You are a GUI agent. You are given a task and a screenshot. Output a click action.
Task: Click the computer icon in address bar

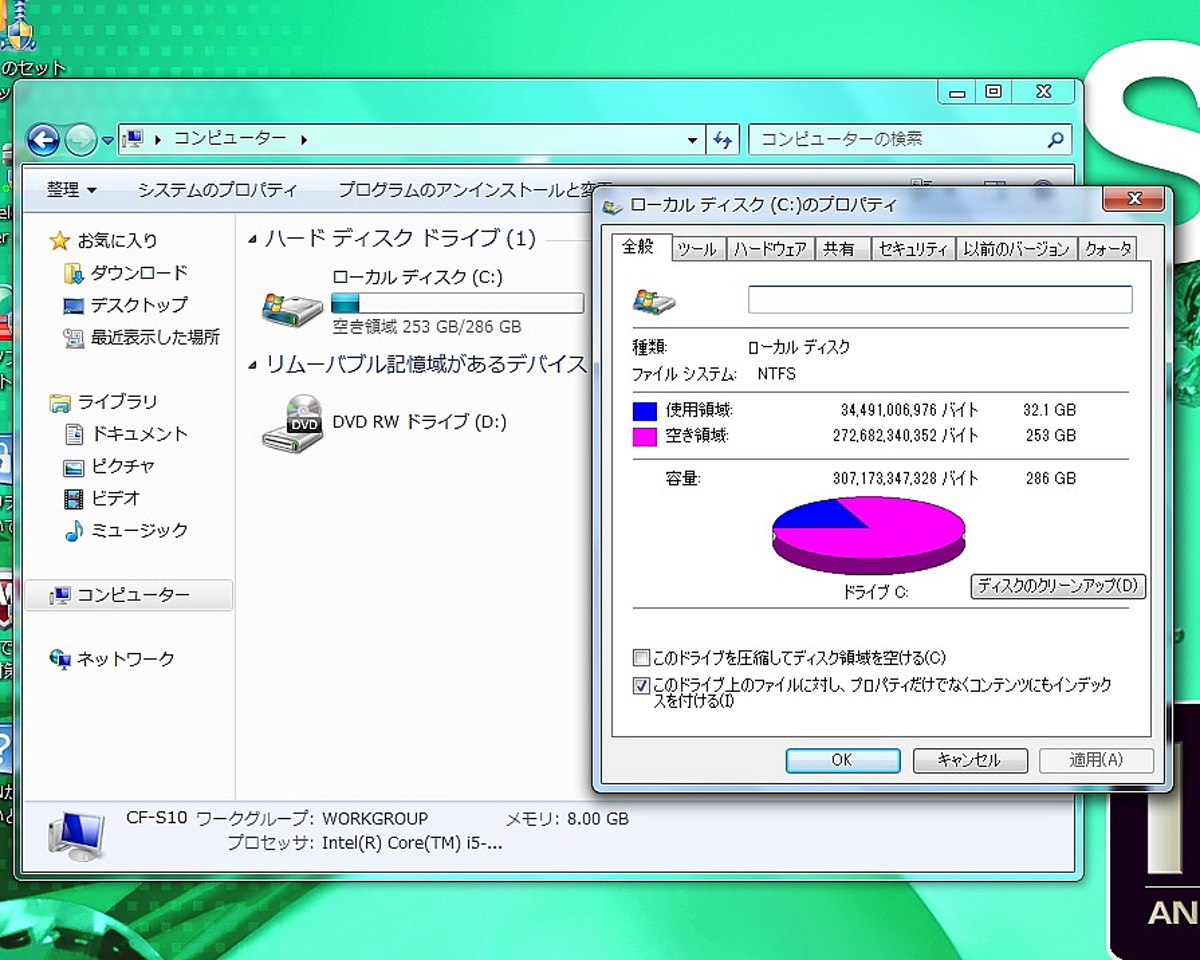tap(133, 139)
